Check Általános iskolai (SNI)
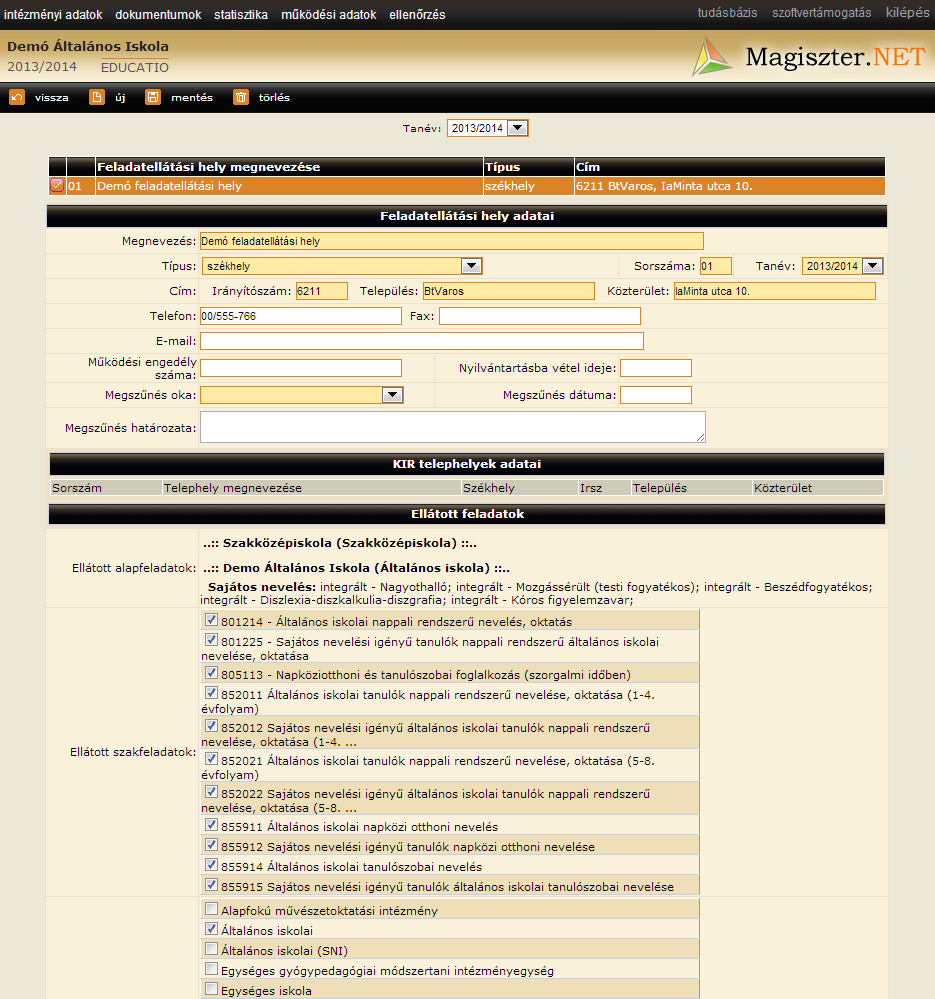Image resolution: width=935 pixels, height=999 pixels. pos(211,949)
